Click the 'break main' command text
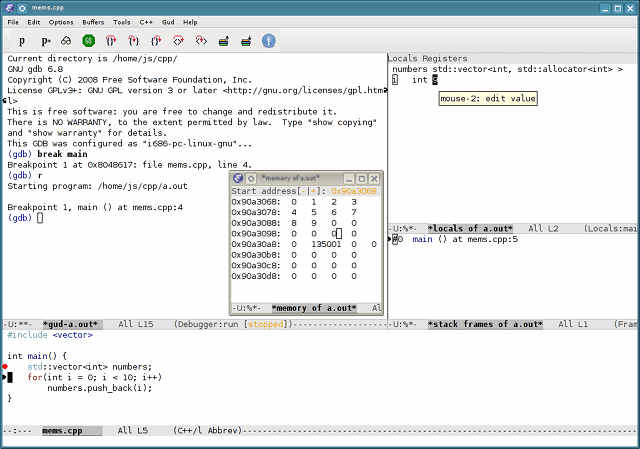The width and height of the screenshot is (640, 449). pyautogui.click(x=62, y=154)
